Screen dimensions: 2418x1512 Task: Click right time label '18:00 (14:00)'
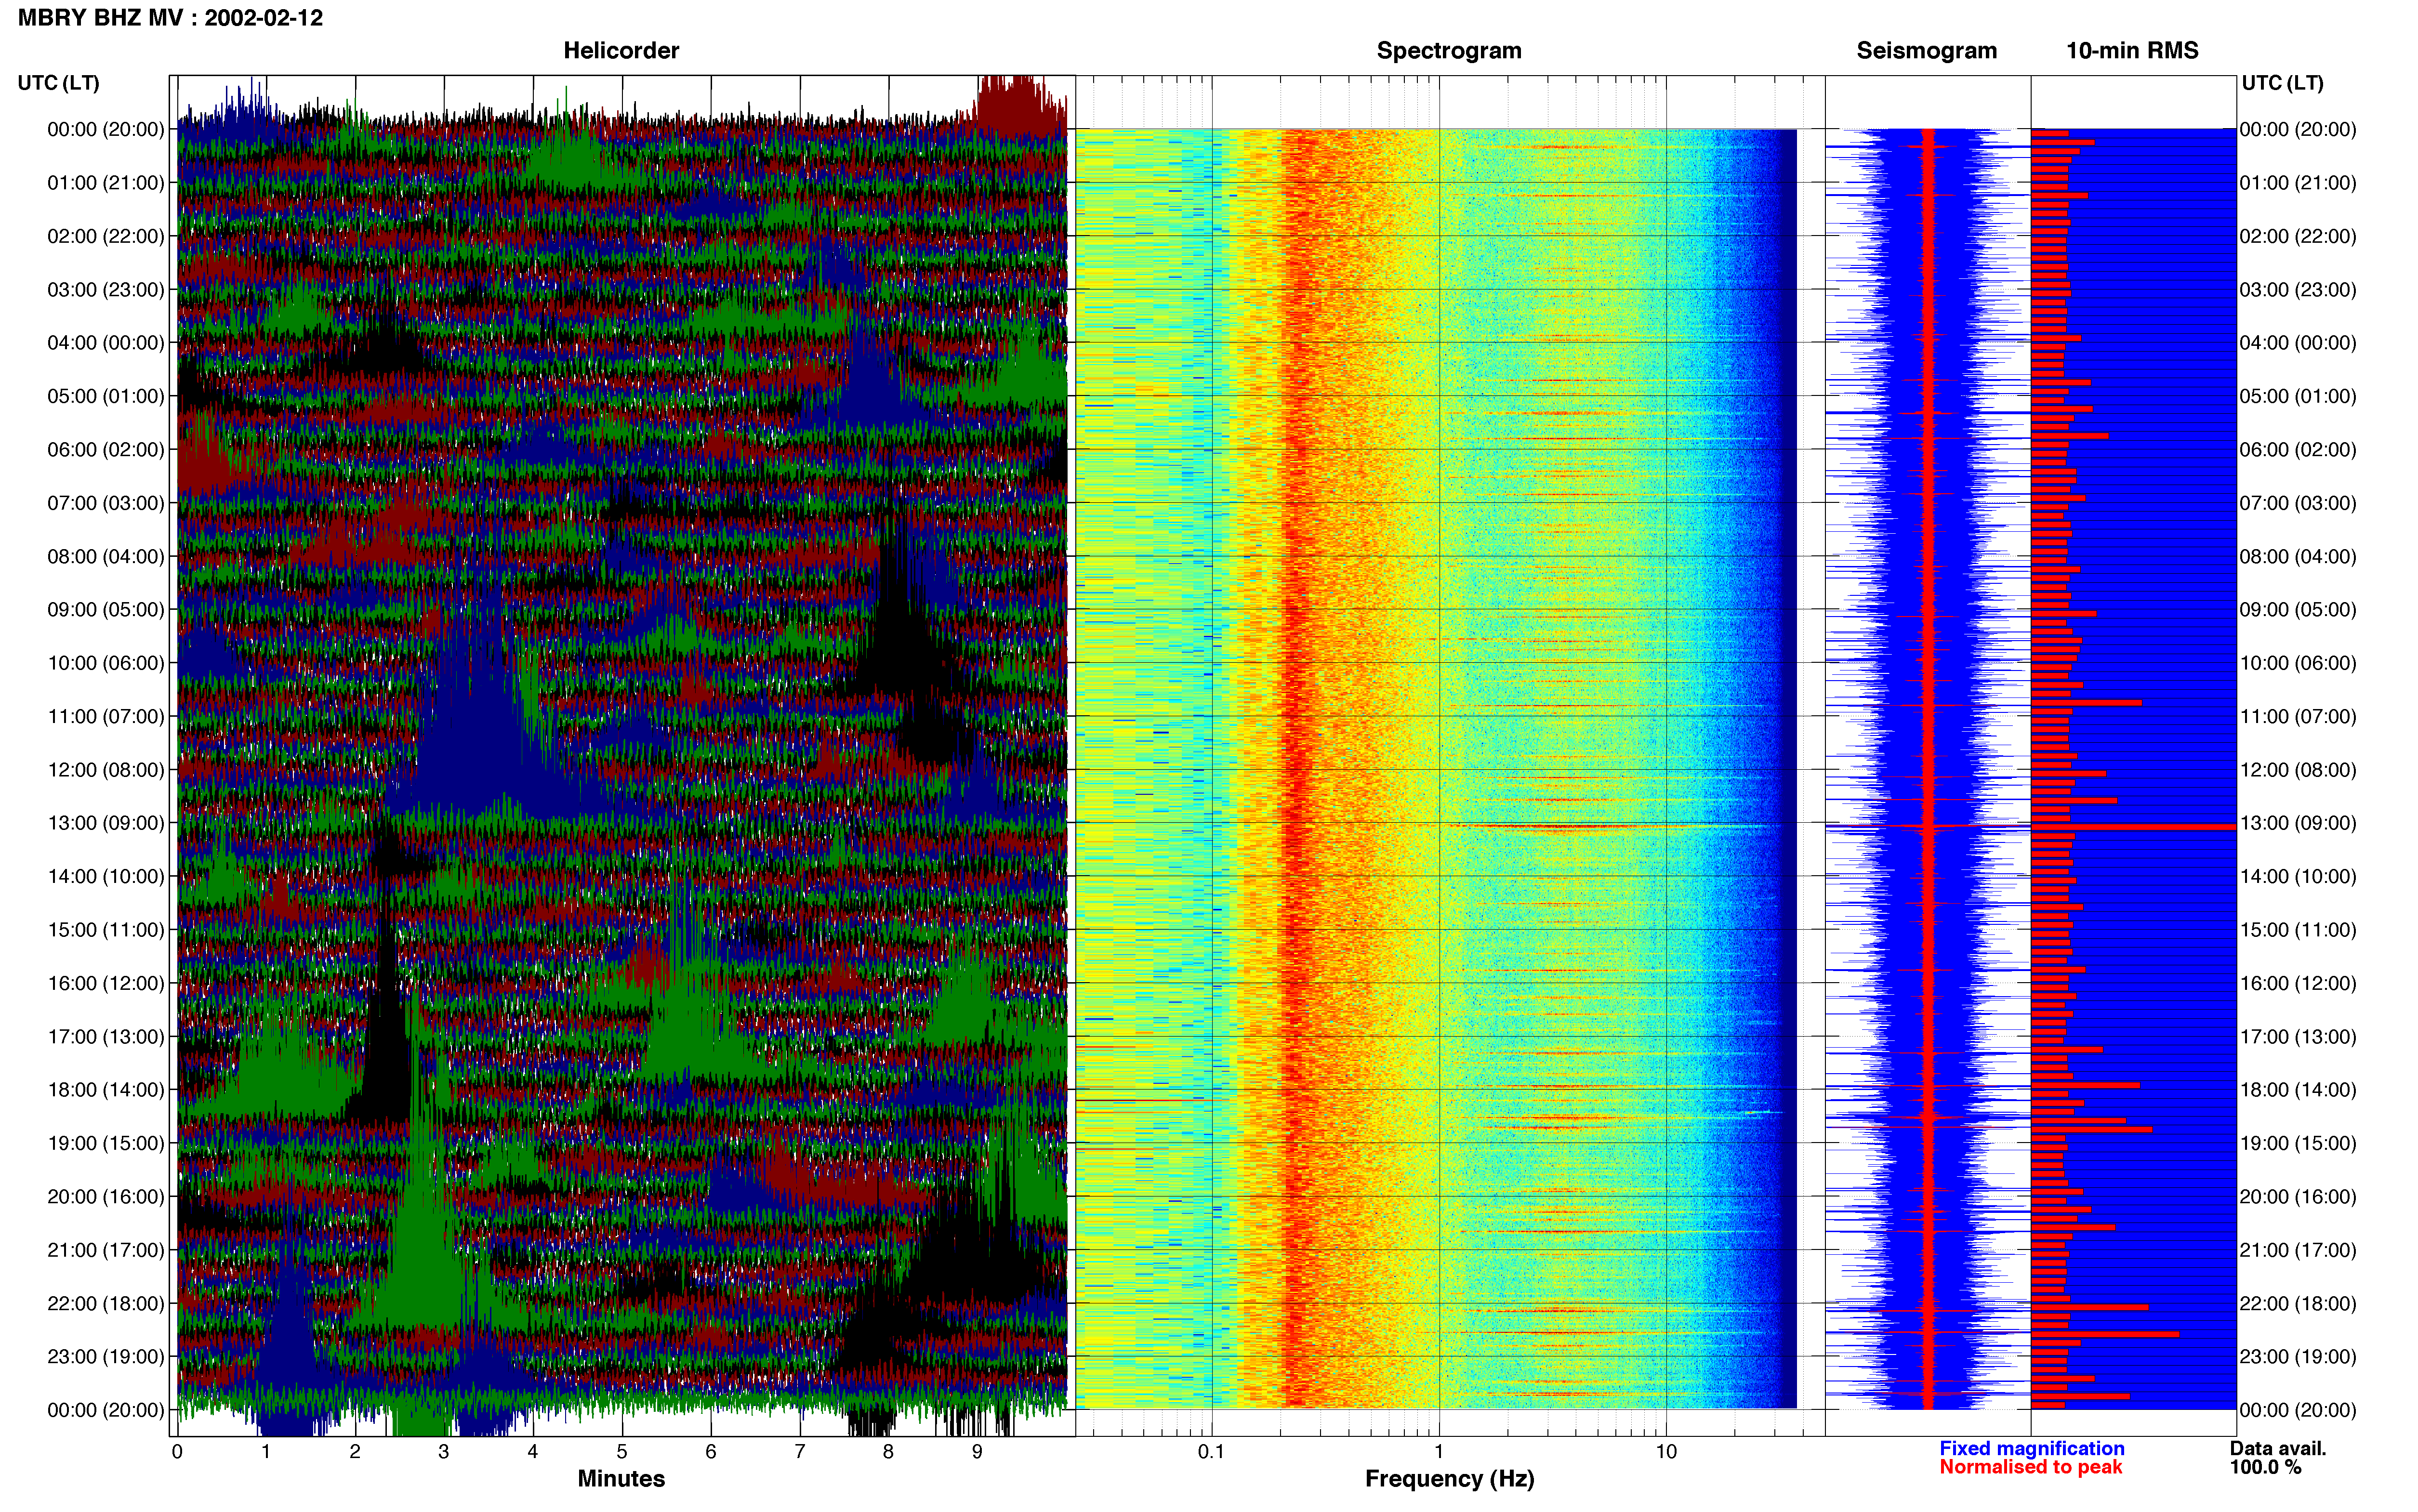tap(2298, 1090)
